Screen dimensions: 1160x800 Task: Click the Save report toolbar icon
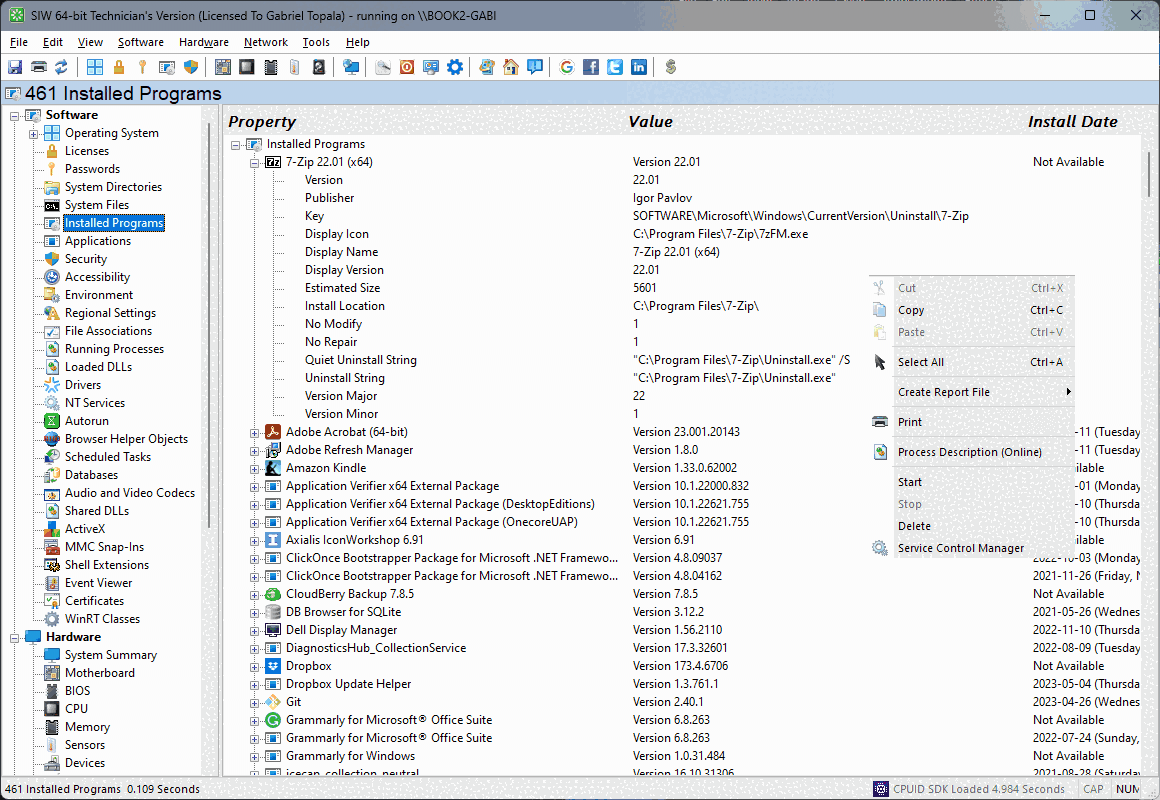[14, 67]
